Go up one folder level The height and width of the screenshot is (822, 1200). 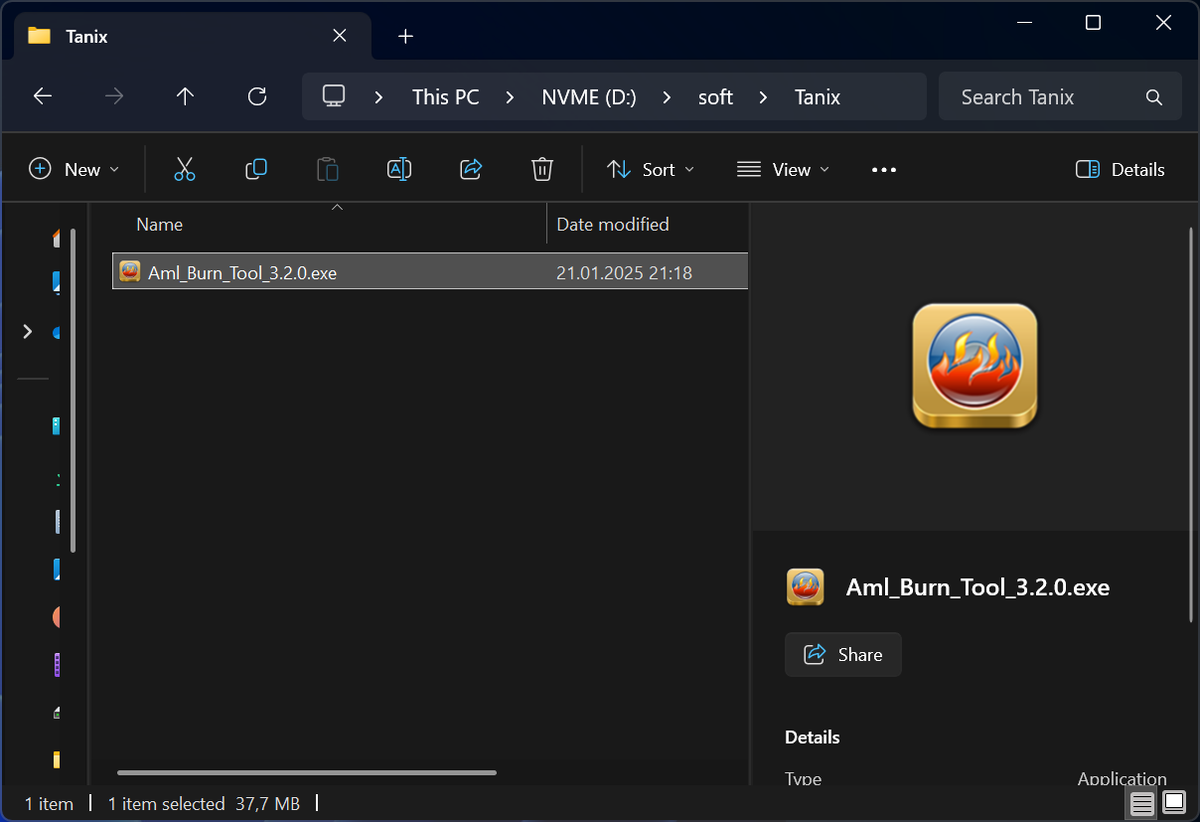[185, 97]
